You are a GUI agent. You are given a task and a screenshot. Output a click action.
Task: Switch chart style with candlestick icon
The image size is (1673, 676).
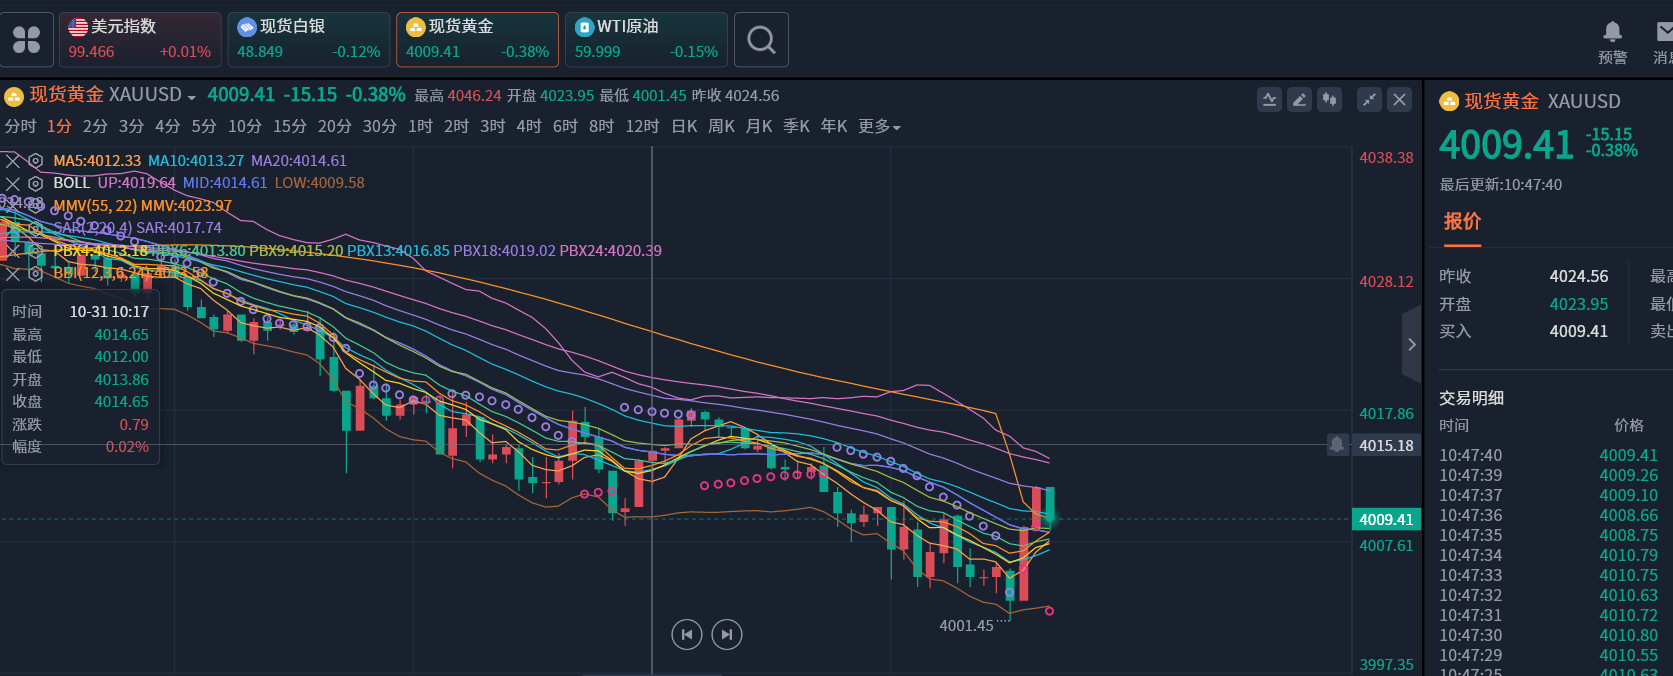tap(1329, 99)
